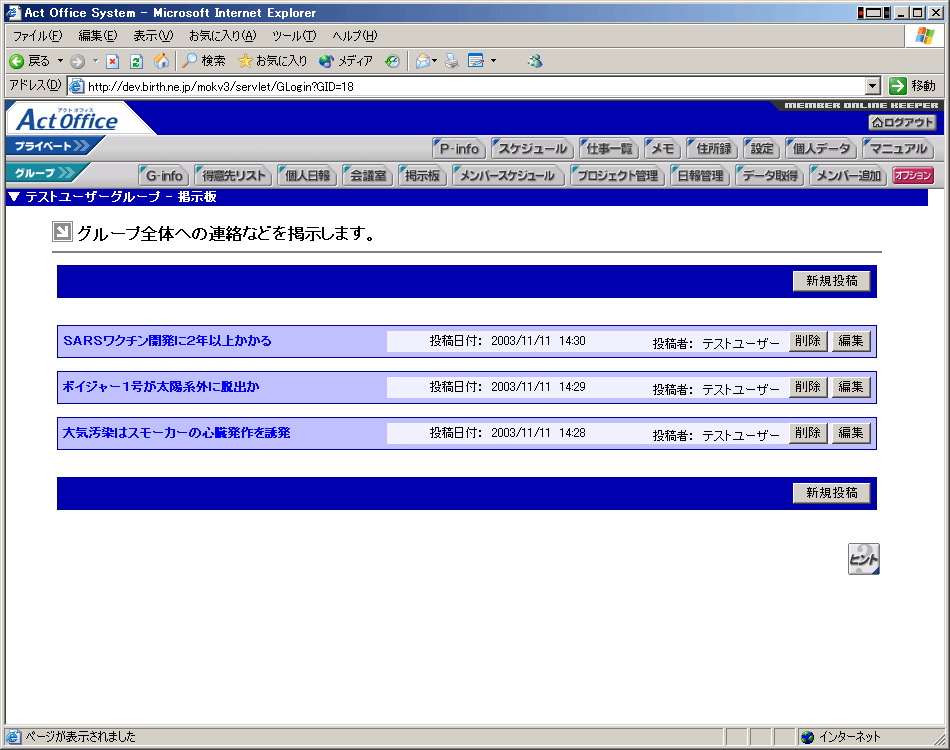Click the Print toolbar icon
Screen dimensions: 950x750
[452, 61]
